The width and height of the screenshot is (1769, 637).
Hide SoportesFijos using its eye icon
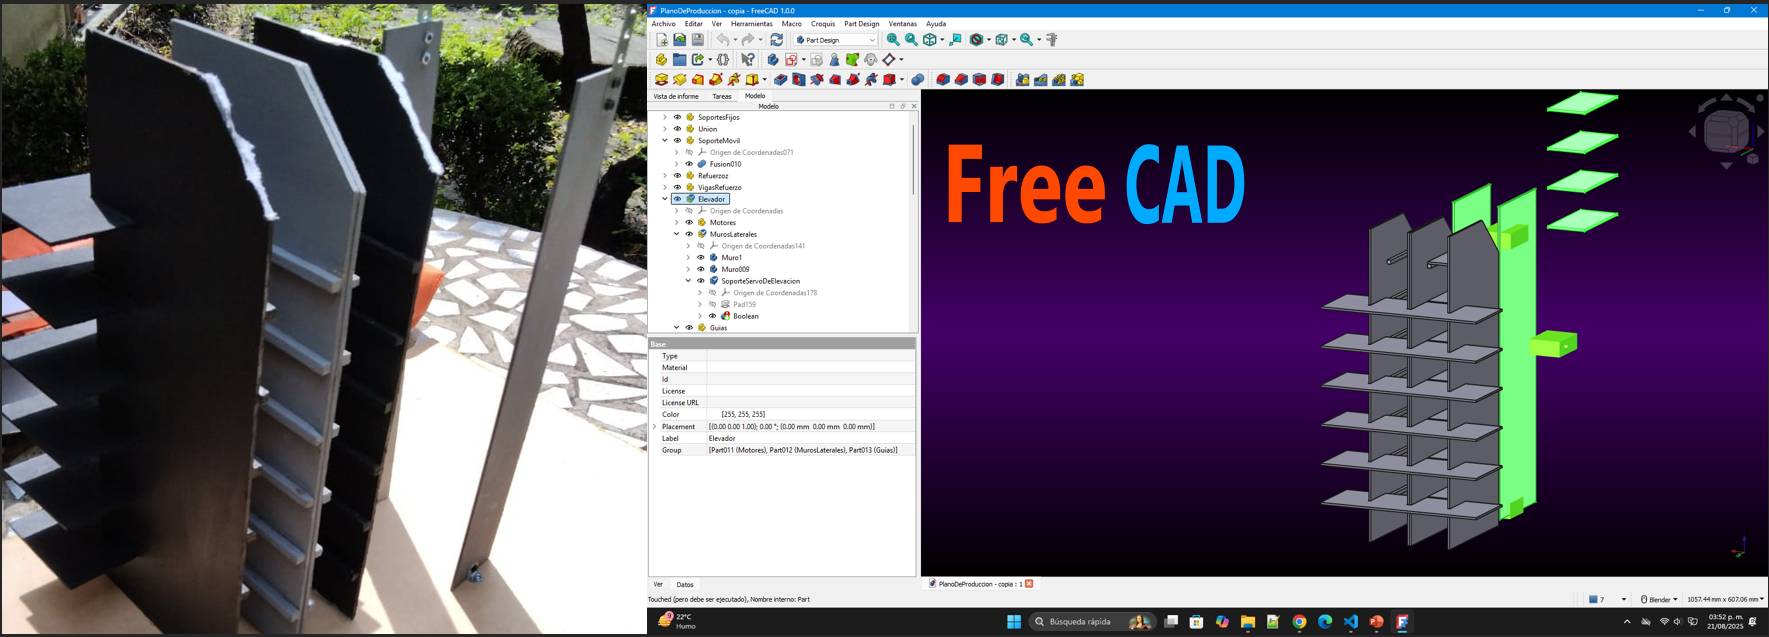677,117
